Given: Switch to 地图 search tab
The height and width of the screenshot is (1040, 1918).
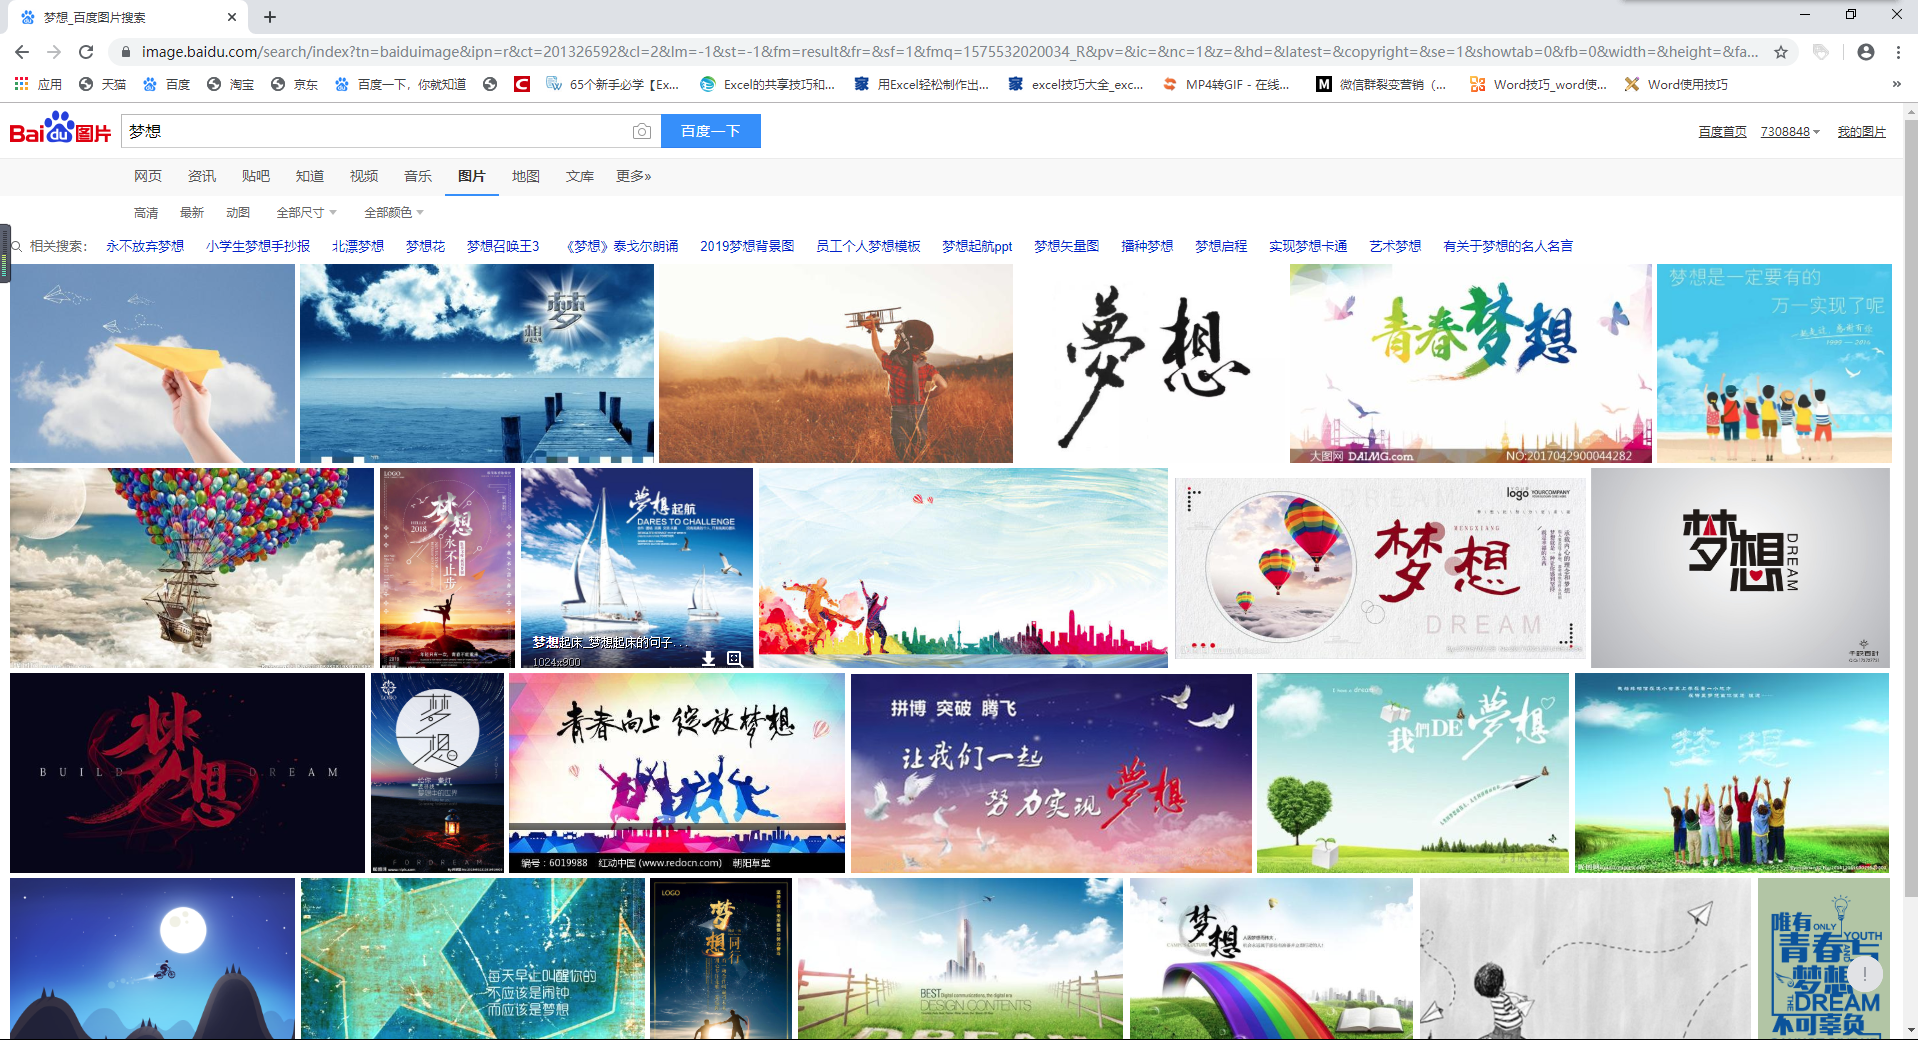Looking at the screenshot, I should (526, 176).
